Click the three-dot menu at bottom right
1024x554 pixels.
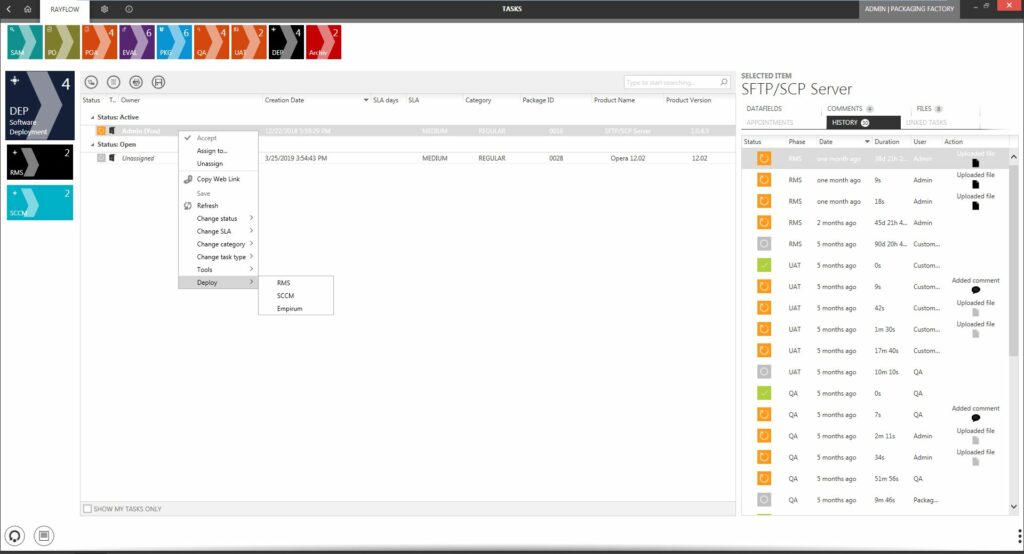(x=1019, y=536)
